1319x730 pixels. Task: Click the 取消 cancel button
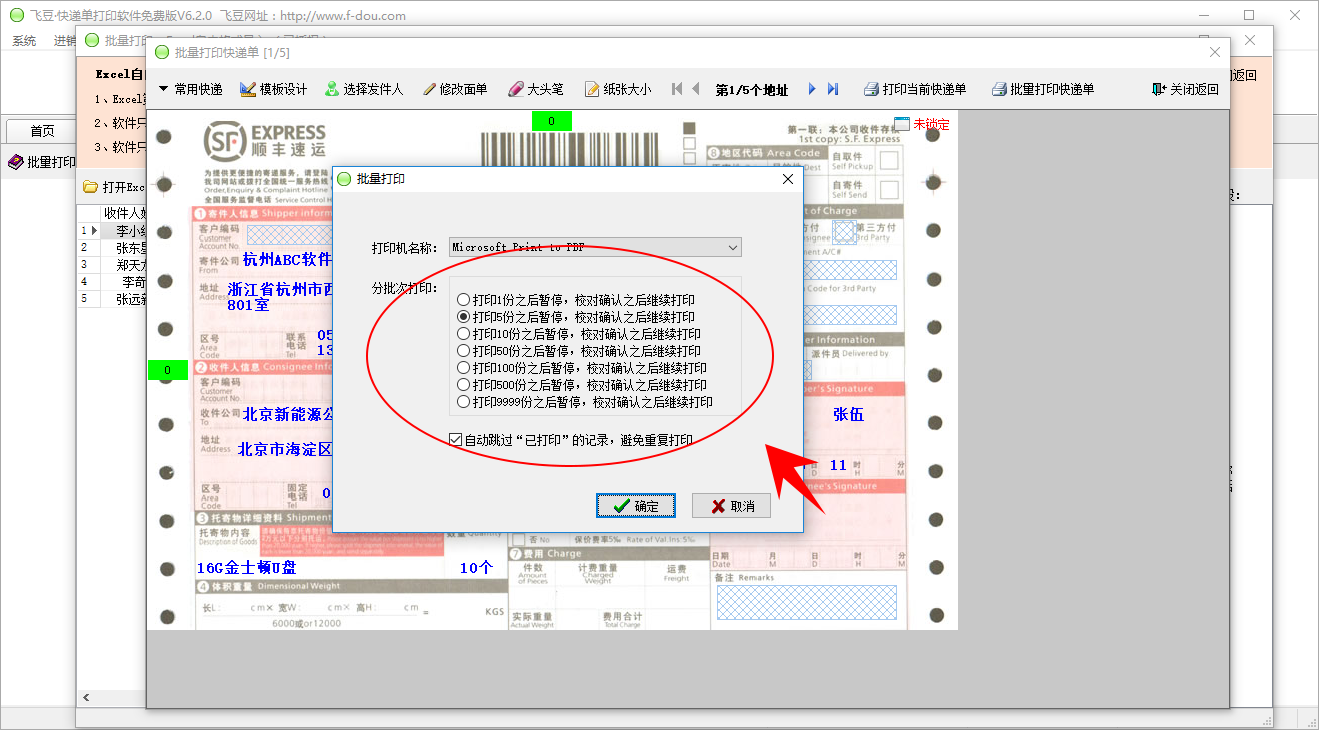click(x=732, y=506)
